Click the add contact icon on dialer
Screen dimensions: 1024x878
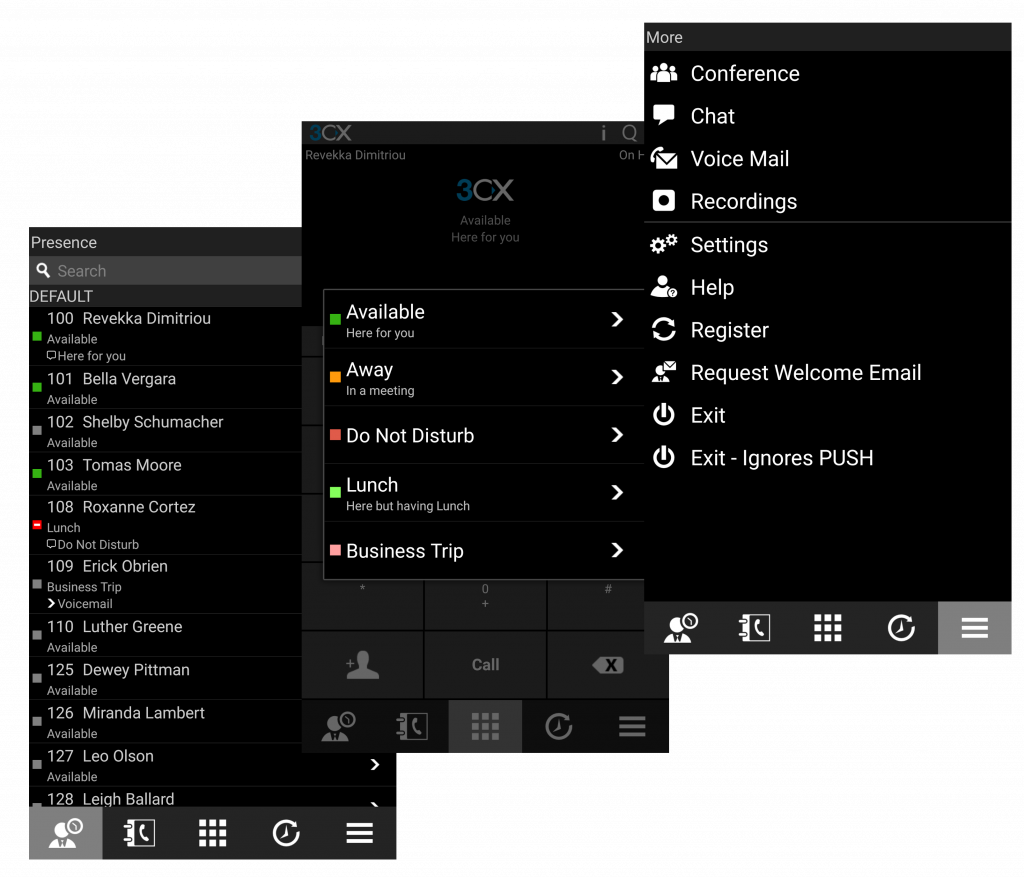pos(362,665)
